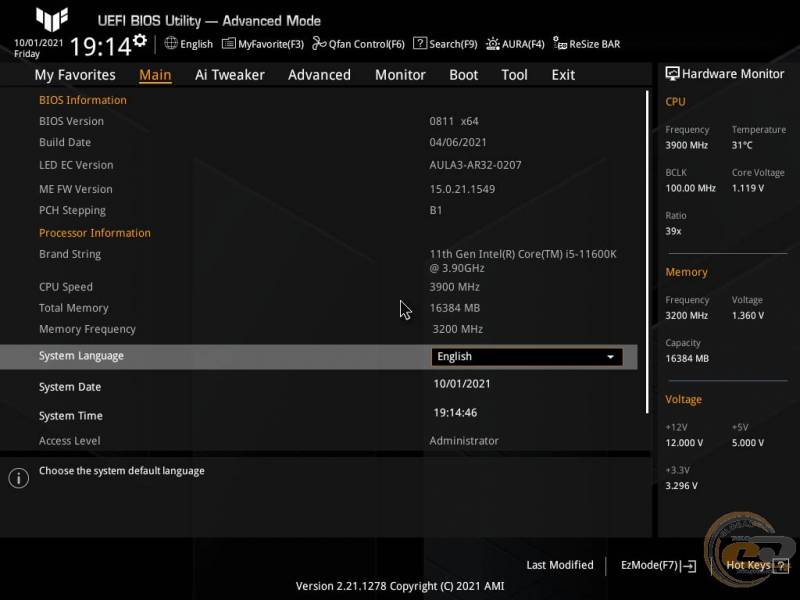Image resolution: width=800 pixels, height=600 pixels.
Task: Click the Core Voltage reading 1.119 V
Action: pyautogui.click(x=748, y=188)
